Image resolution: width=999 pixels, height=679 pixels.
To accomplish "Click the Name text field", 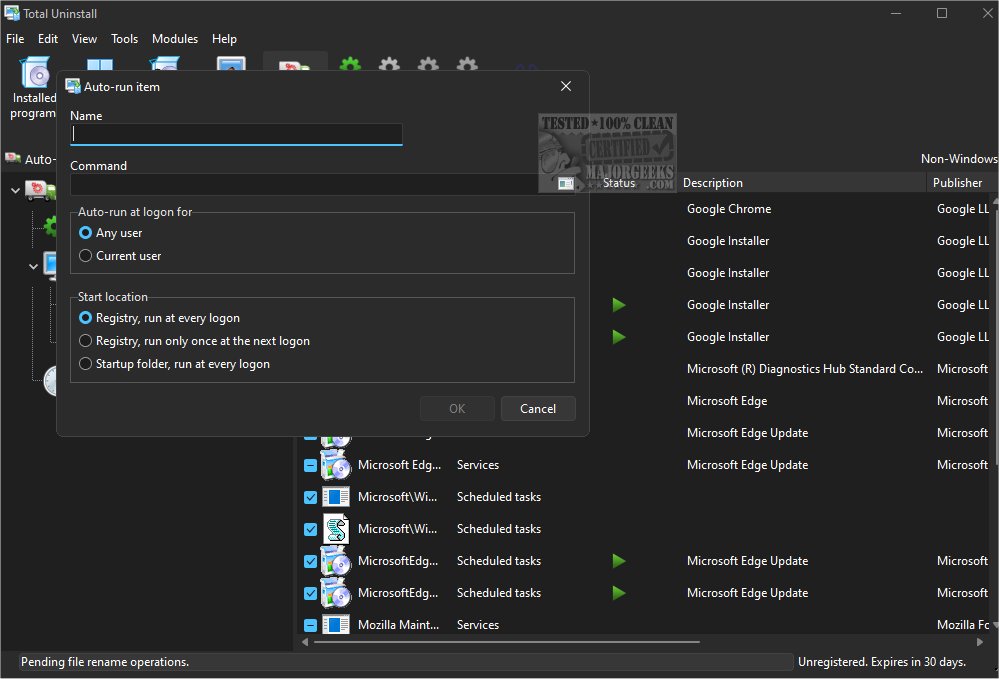I will tap(236, 134).
